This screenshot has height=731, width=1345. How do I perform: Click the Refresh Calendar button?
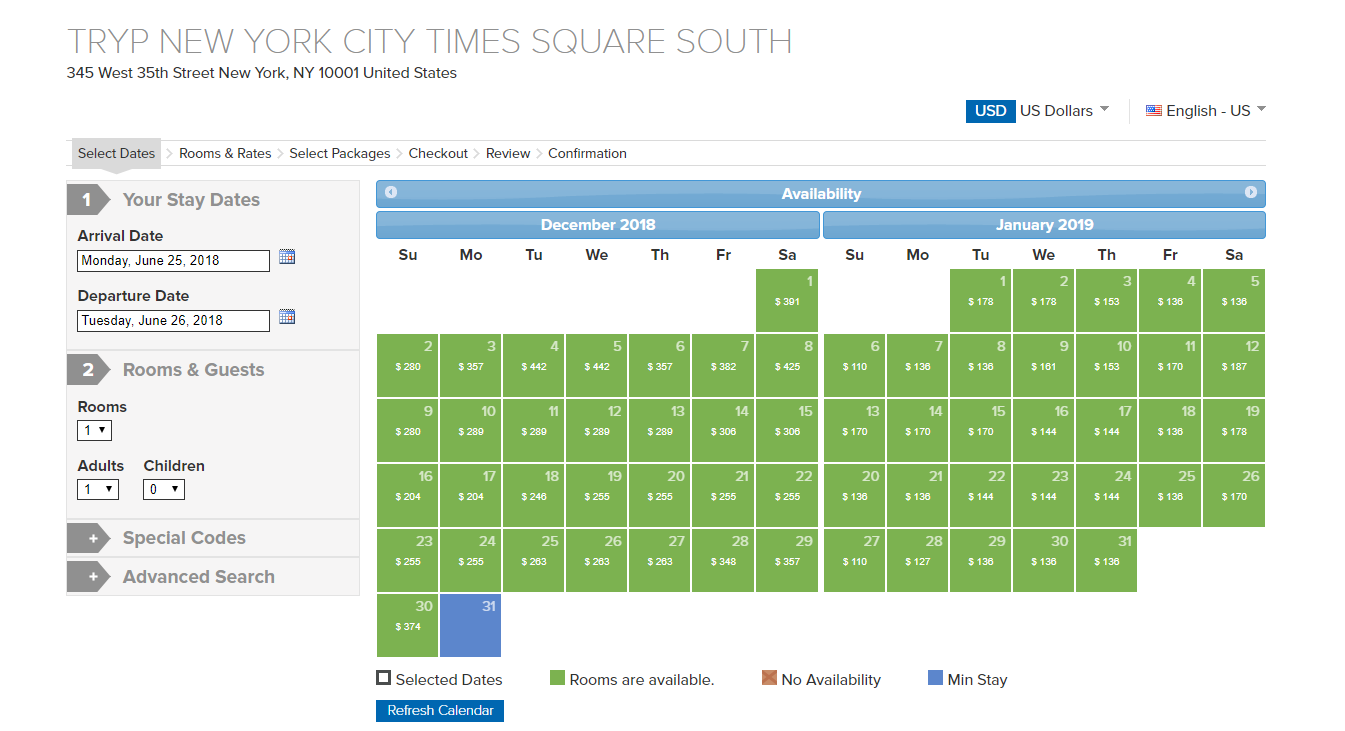point(440,711)
